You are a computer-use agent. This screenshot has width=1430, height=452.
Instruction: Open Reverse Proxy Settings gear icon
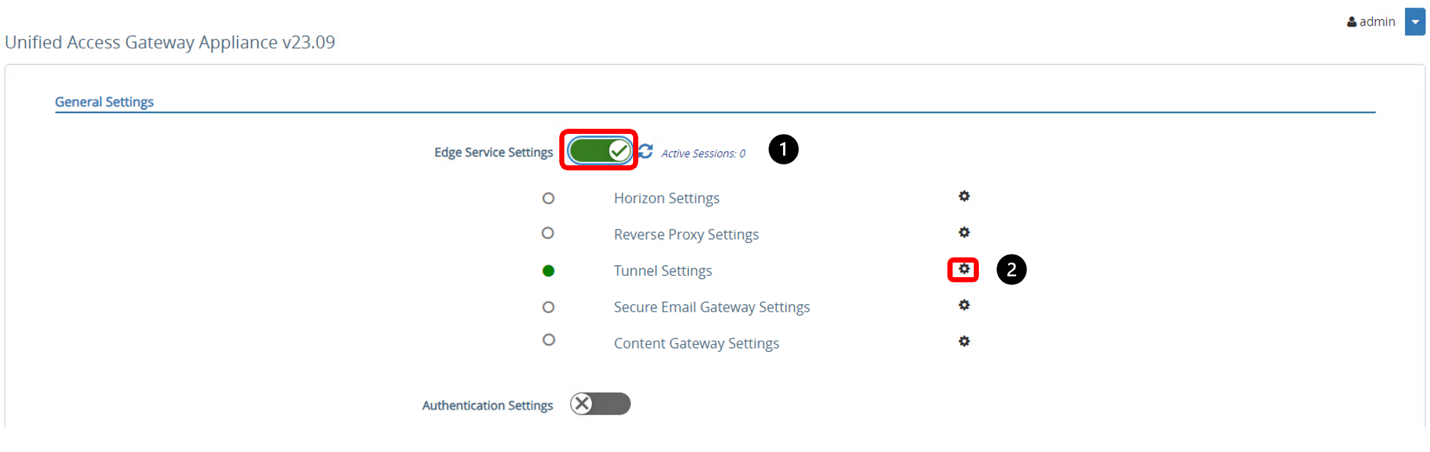[x=964, y=233]
